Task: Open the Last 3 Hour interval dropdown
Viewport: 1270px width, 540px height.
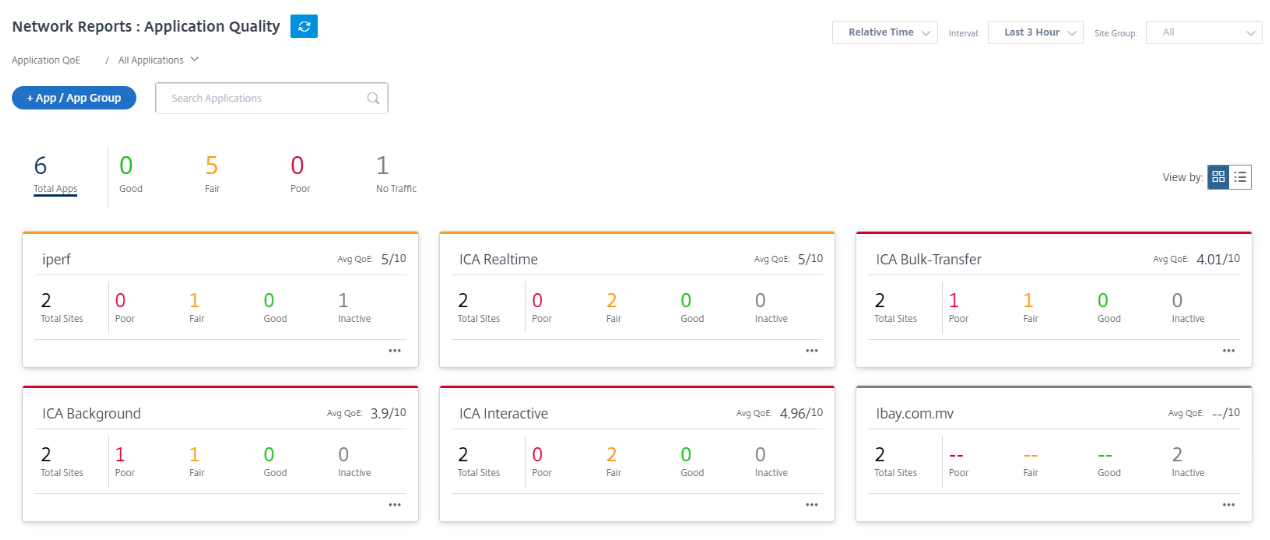Action: pyautogui.click(x=1036, y=32)
